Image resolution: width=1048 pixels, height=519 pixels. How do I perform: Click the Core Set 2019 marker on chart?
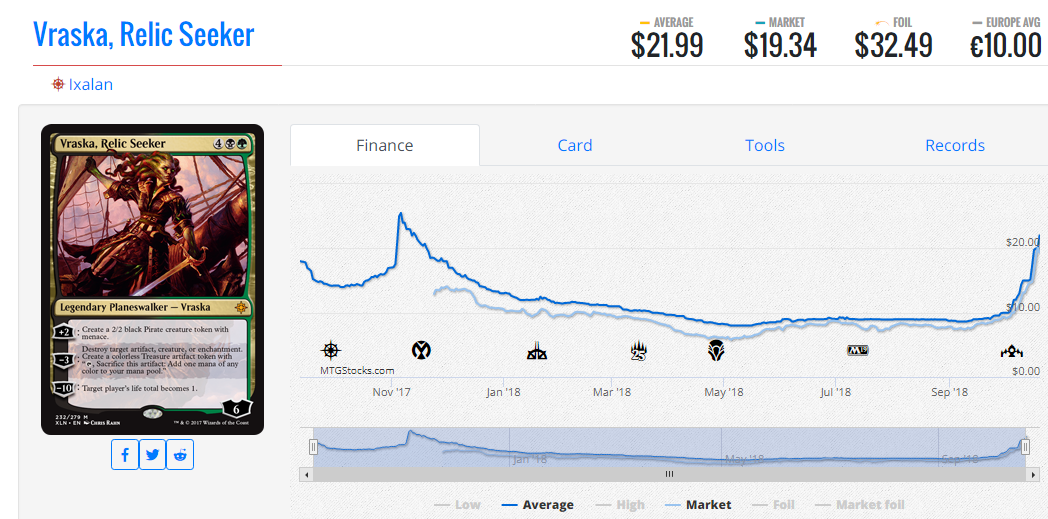858,350
